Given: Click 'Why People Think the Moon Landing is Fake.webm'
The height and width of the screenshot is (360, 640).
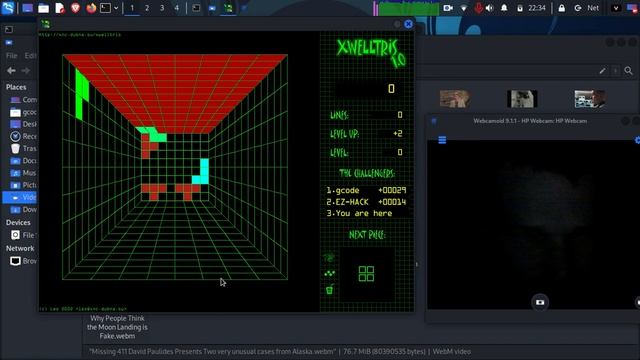Looking at the screenshot, I should point(117,327).
